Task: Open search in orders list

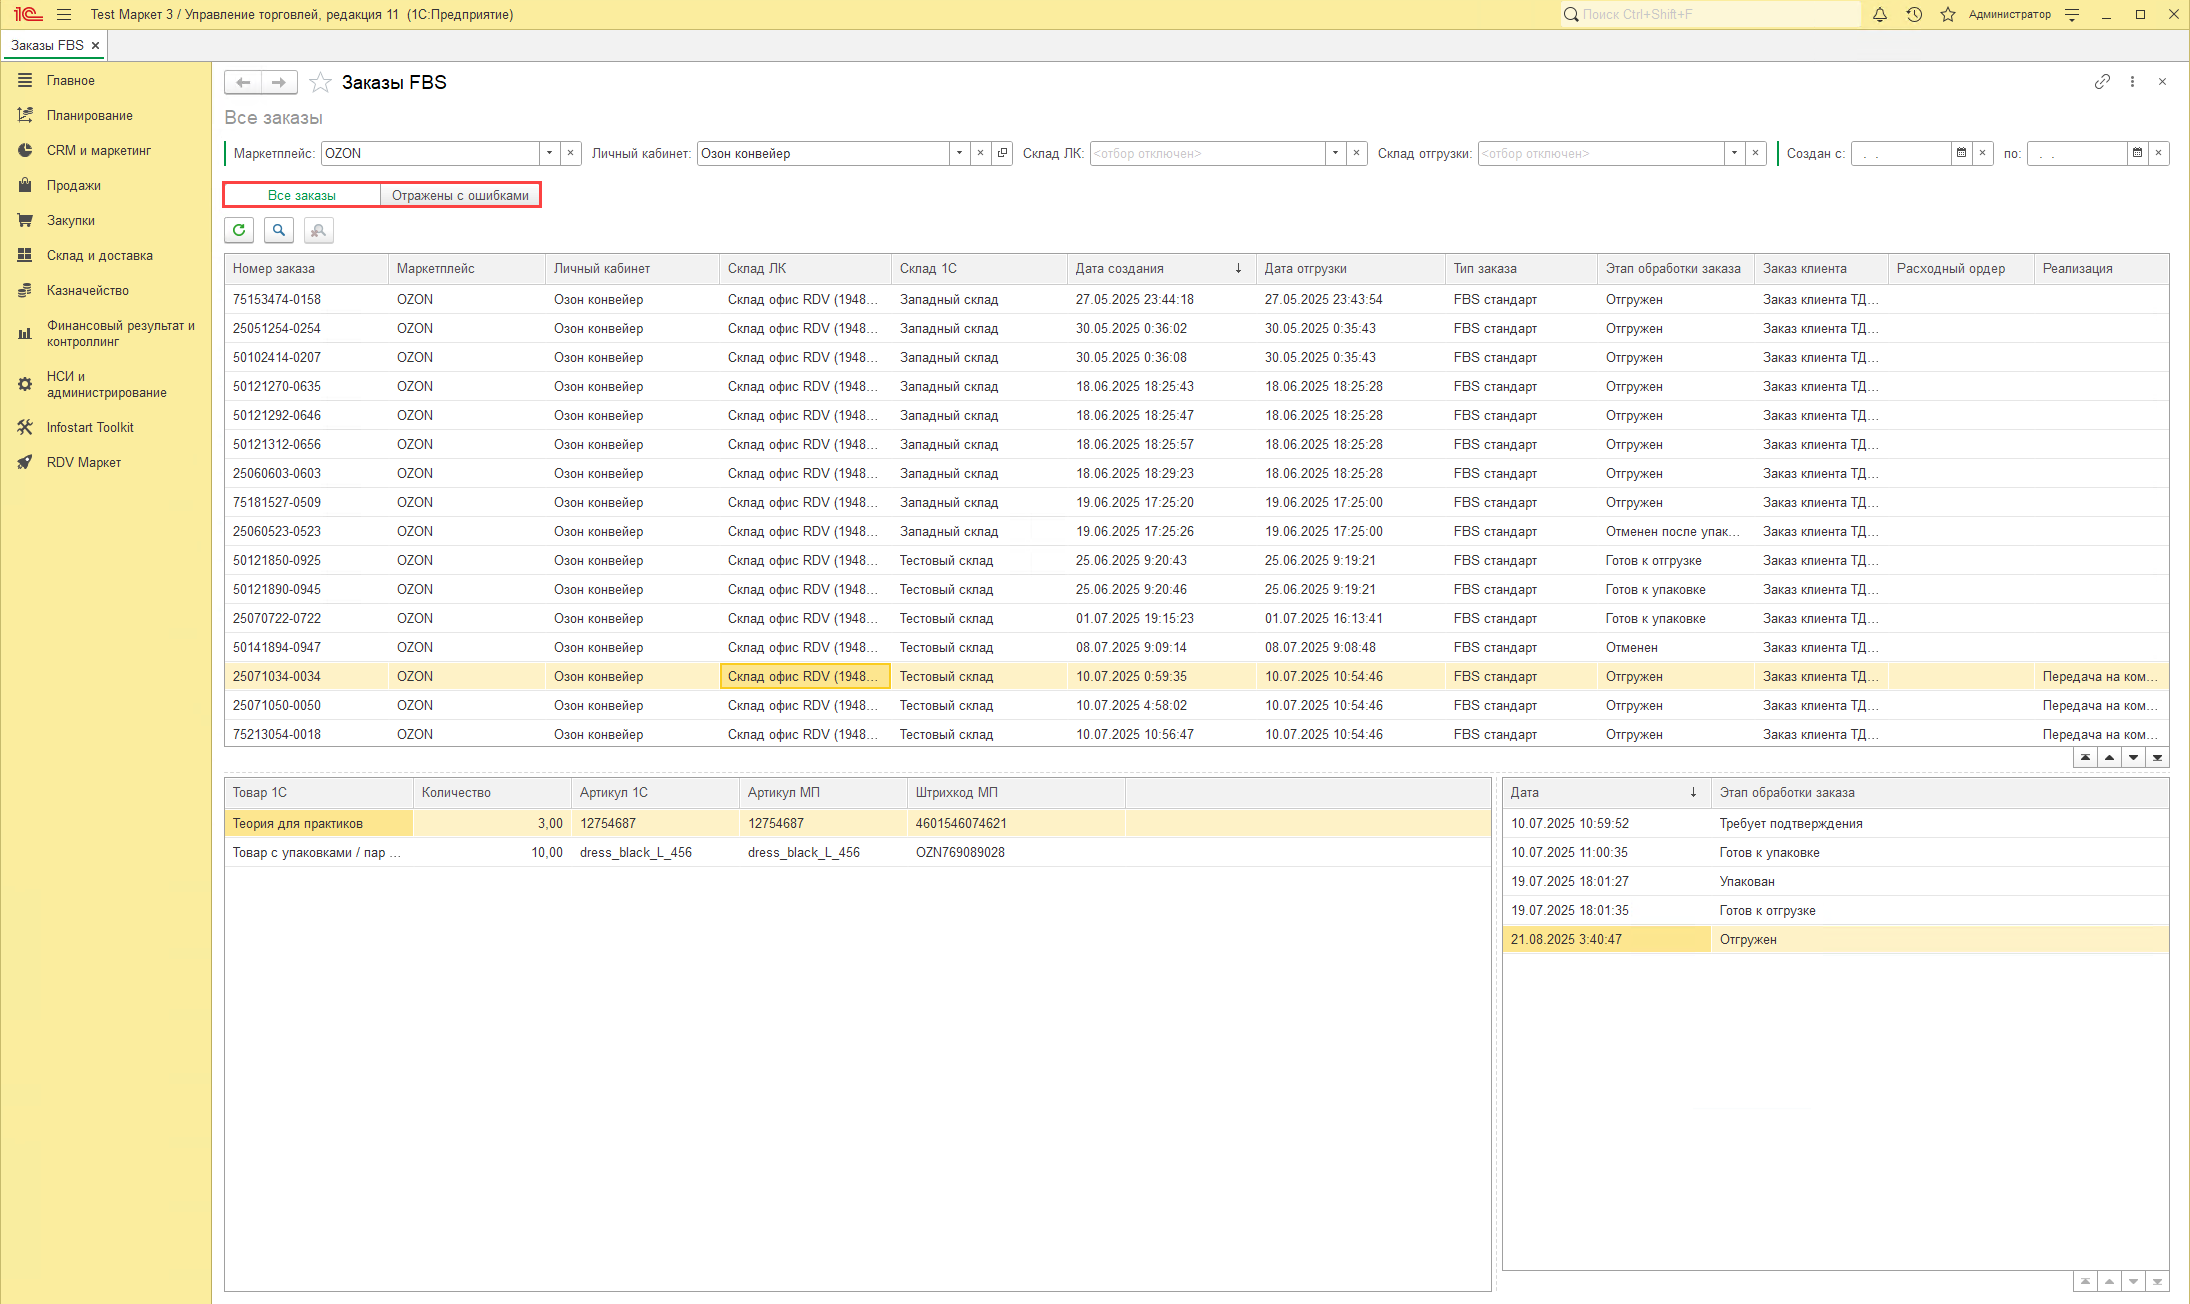Action: pyautogui.click(x=279, y=230)
